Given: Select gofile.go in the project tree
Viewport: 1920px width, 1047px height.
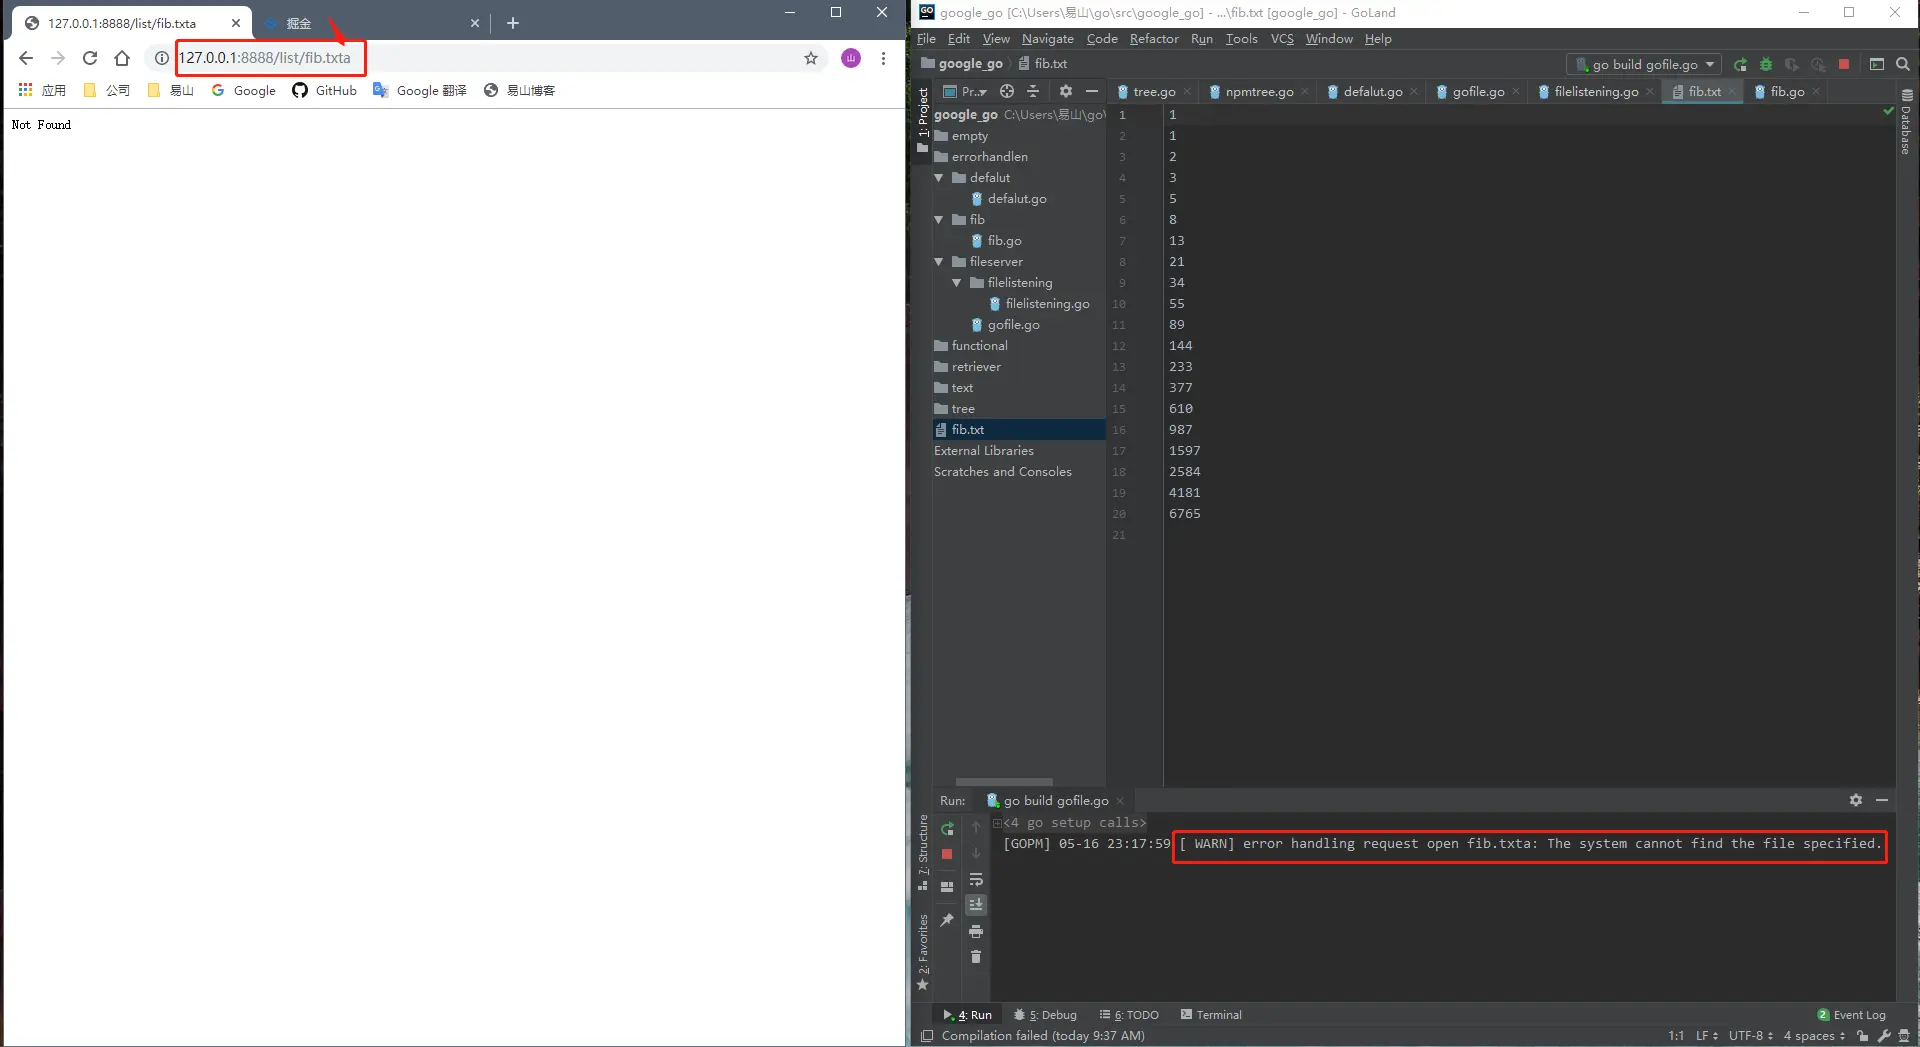Looking at the screenshot, I should click(x=1014, y=325).
